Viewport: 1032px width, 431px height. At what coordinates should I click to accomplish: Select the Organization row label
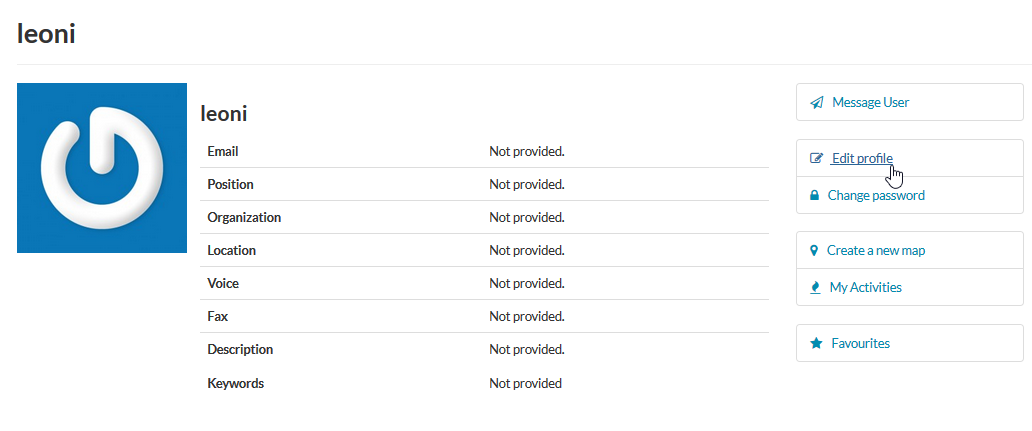click(244, 218)
